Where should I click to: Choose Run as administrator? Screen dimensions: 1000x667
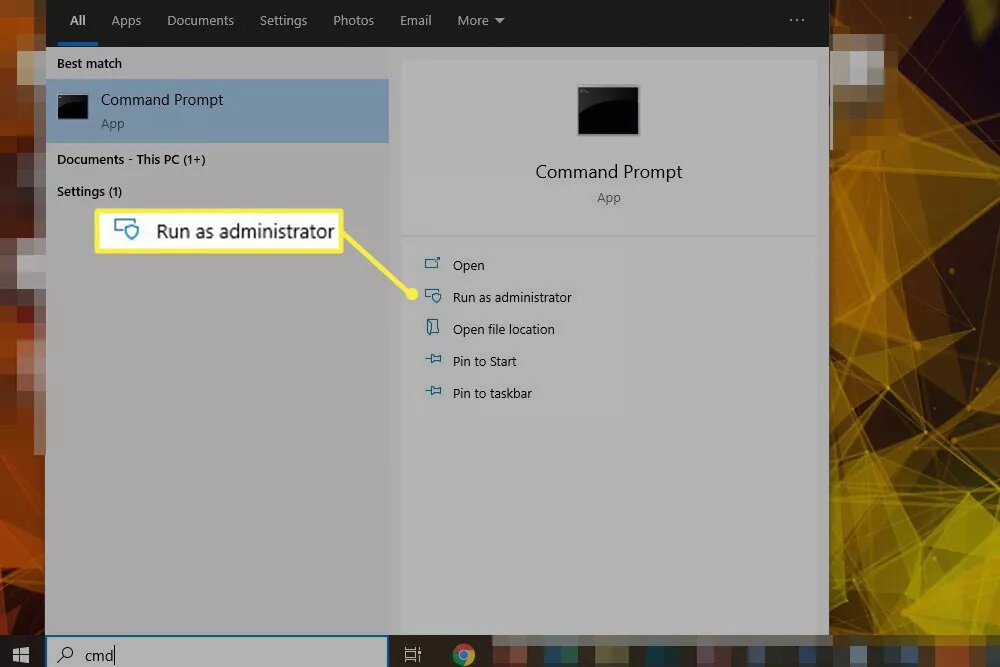point(511,297)
